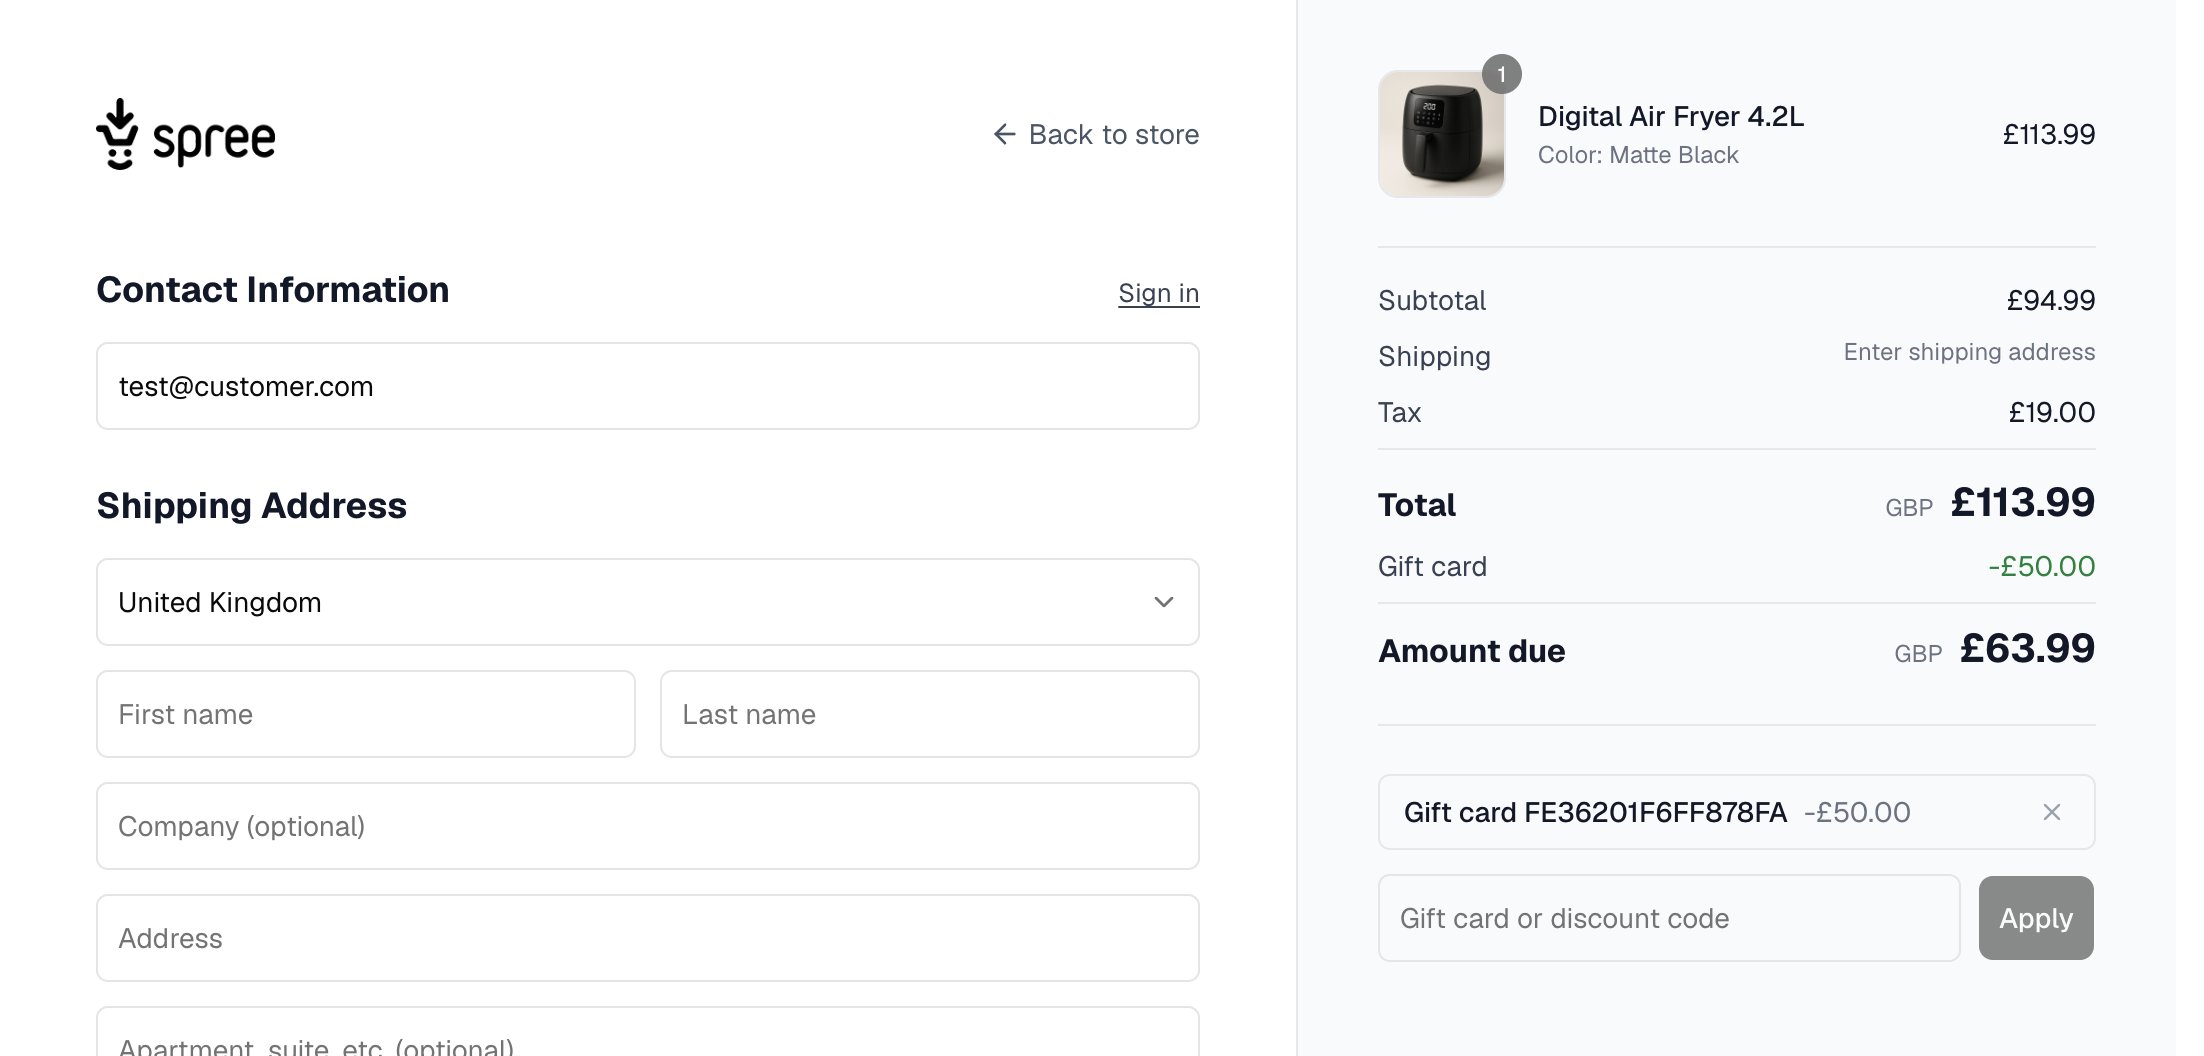Screen dimensions: 2204x1056
Task: Click the Apply button
Action: point(2036,918)
